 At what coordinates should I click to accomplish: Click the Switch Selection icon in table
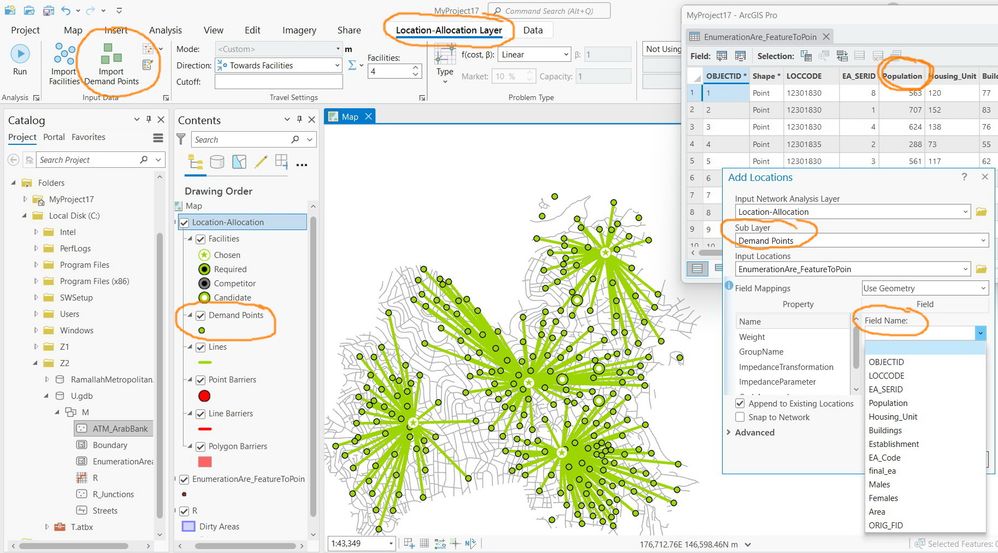[x=842, y=56]
